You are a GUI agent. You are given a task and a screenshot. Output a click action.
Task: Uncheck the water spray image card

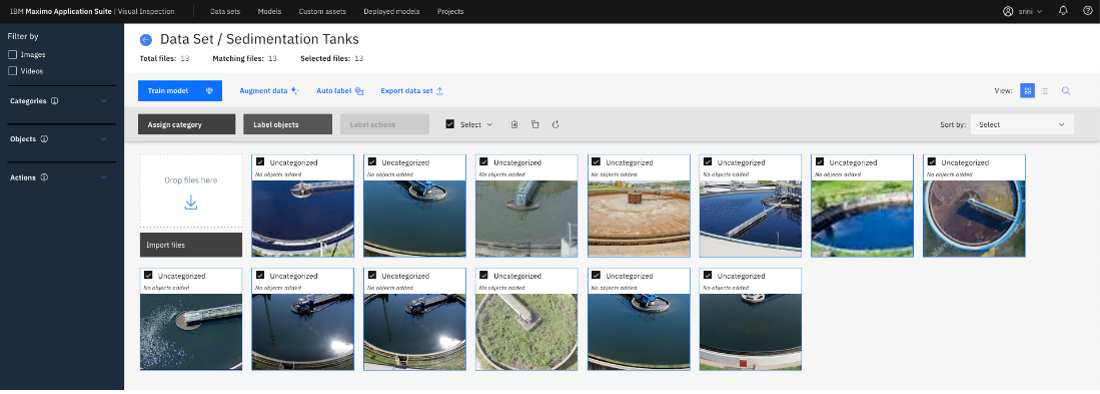[x=148, y=276]
